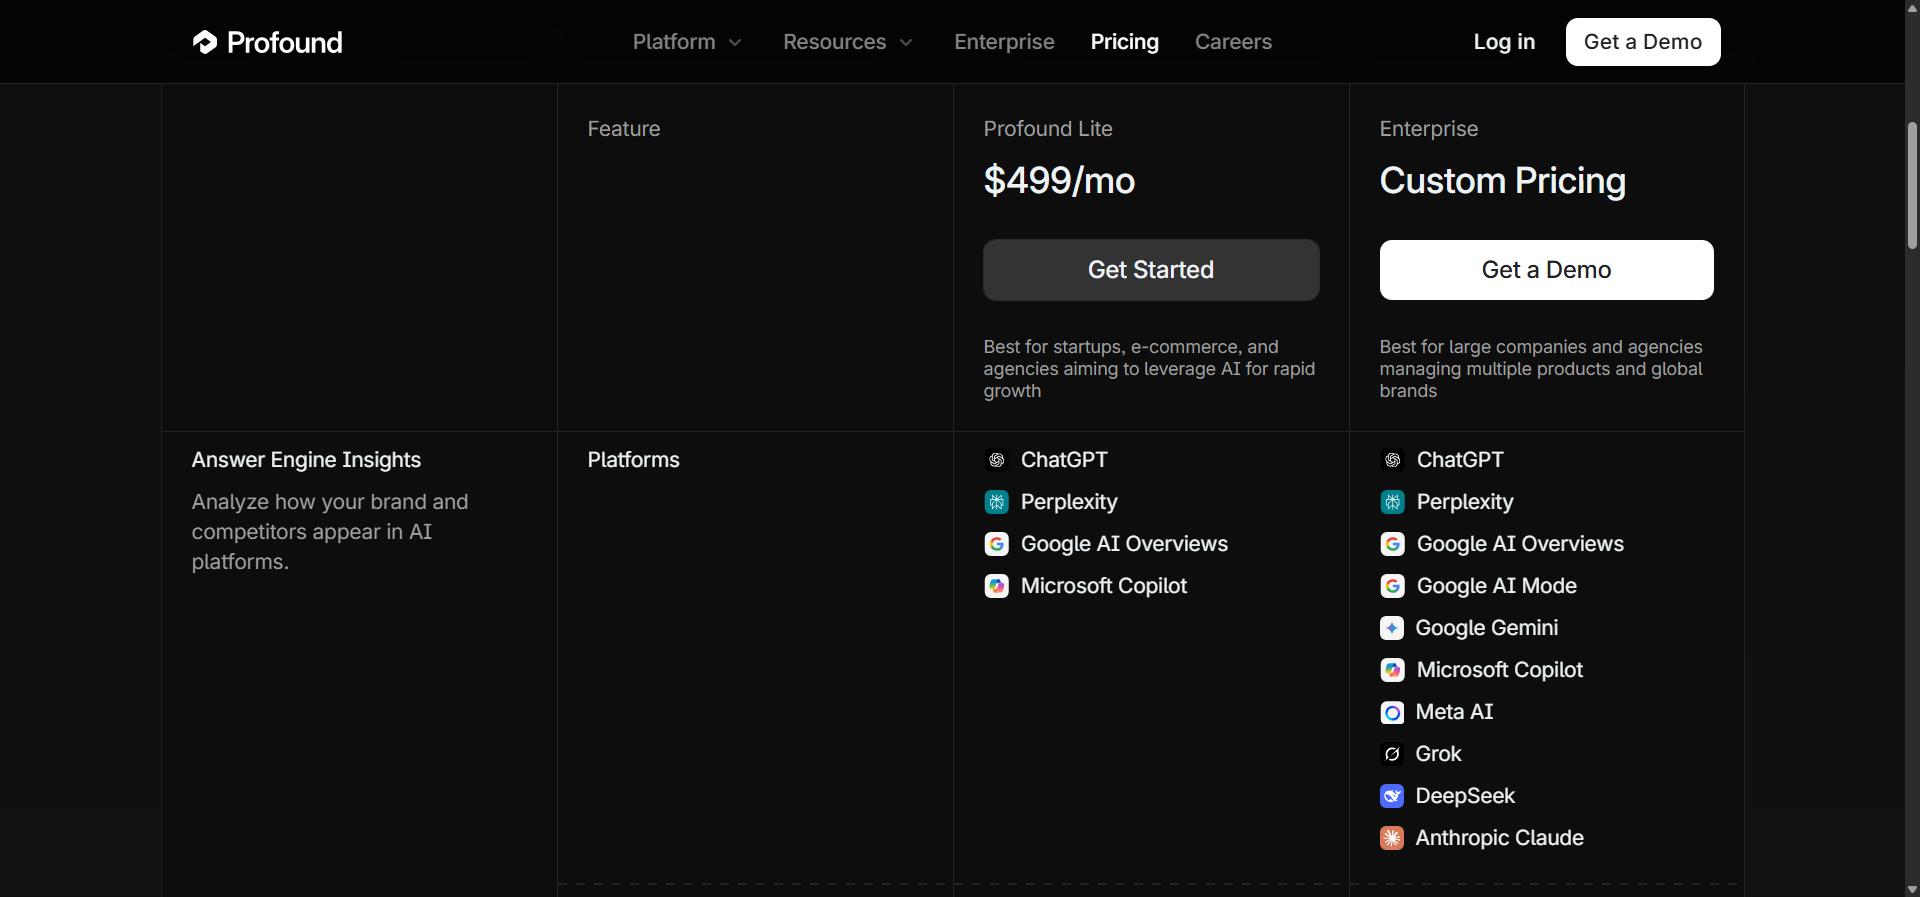Click the Feature column header

pyautogui.click(x=624, y=129)
